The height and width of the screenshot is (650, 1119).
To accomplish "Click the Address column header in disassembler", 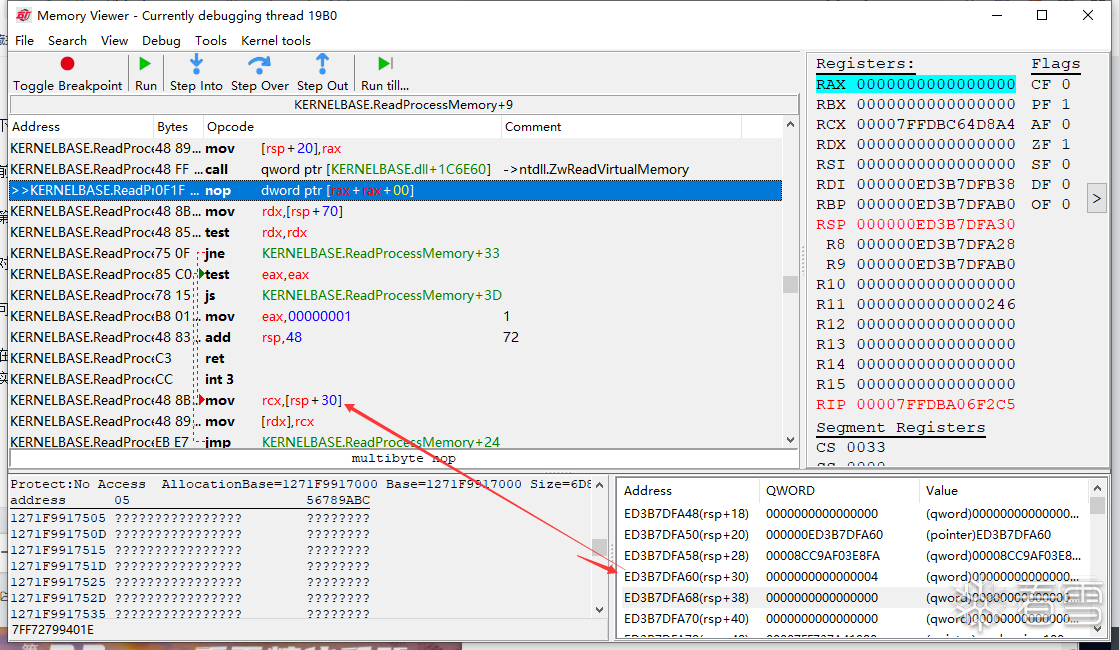I will [x=81, y=126].
